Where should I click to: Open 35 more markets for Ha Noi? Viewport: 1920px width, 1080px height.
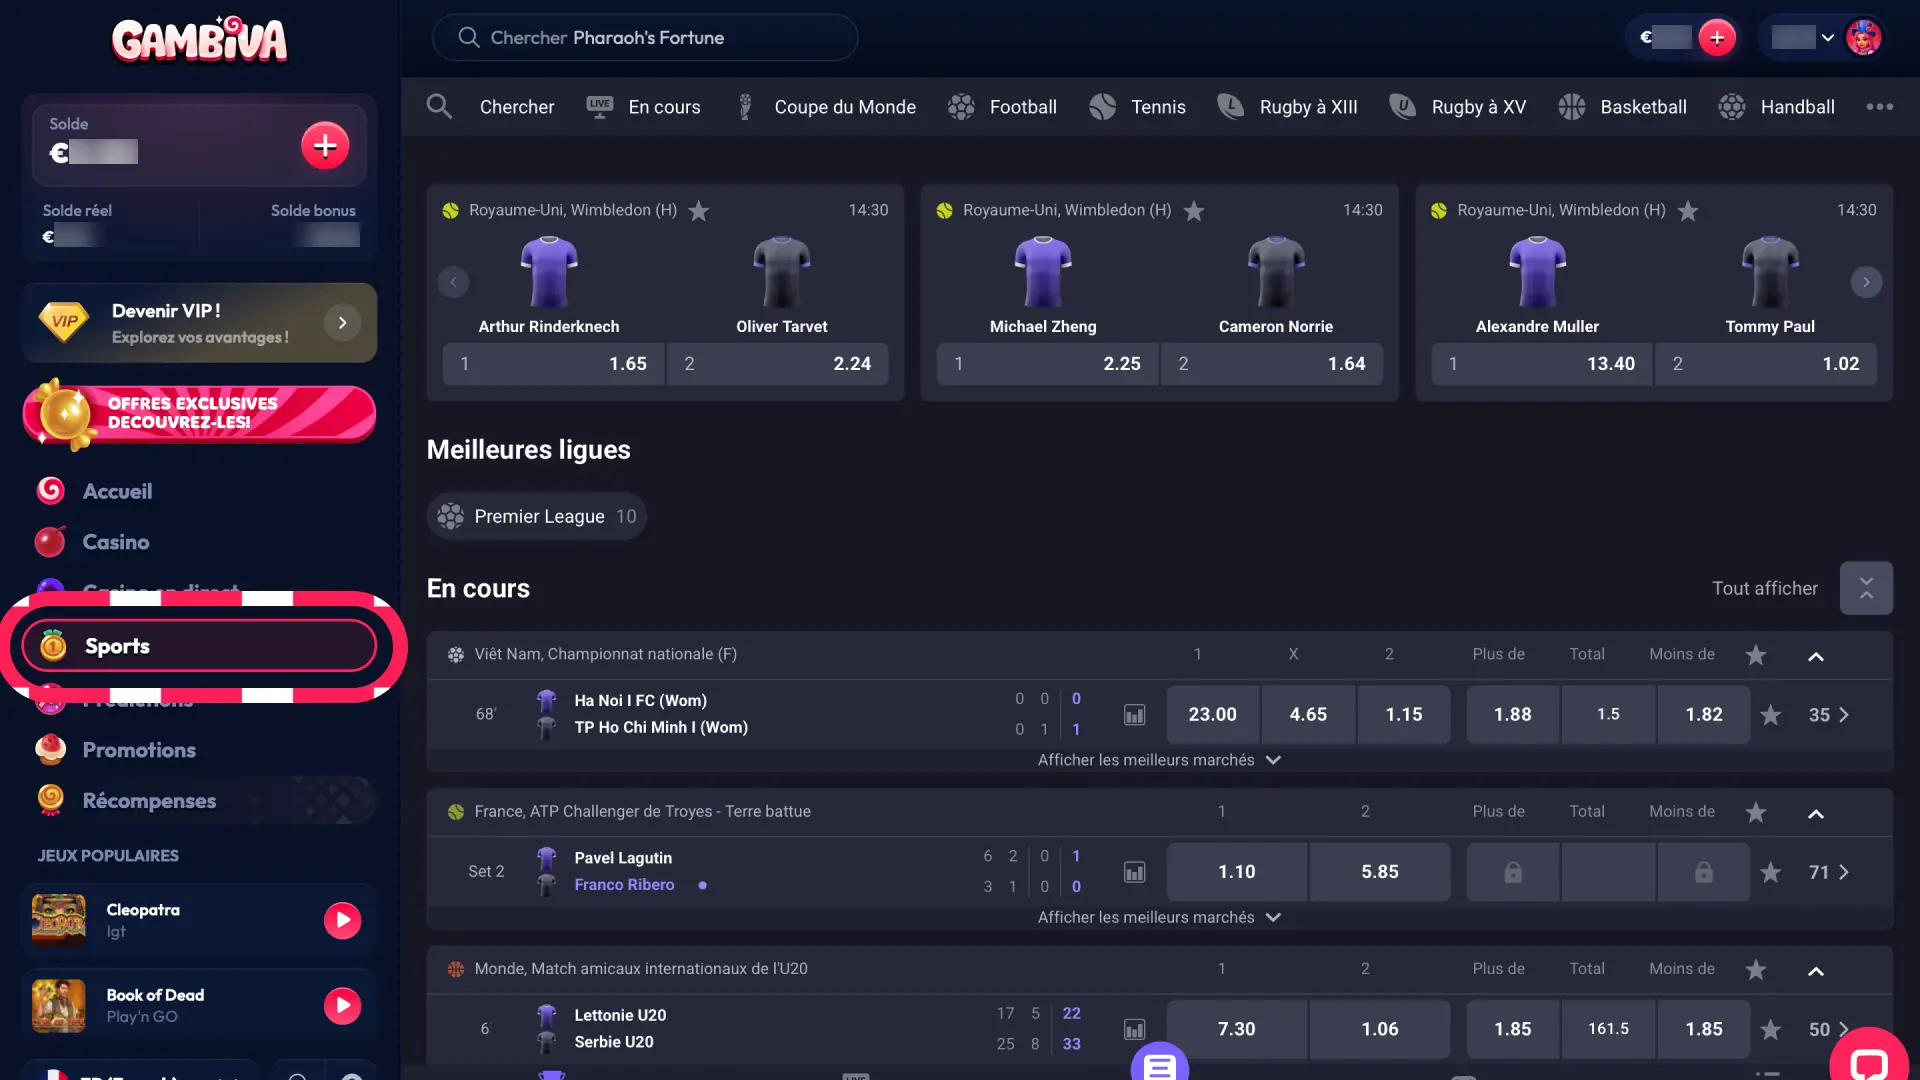click(x=1829, y=715)
